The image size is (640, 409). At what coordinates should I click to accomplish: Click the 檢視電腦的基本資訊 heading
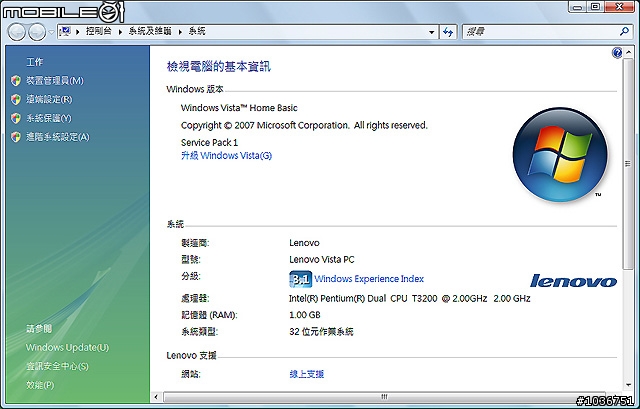tap(219, 67)
